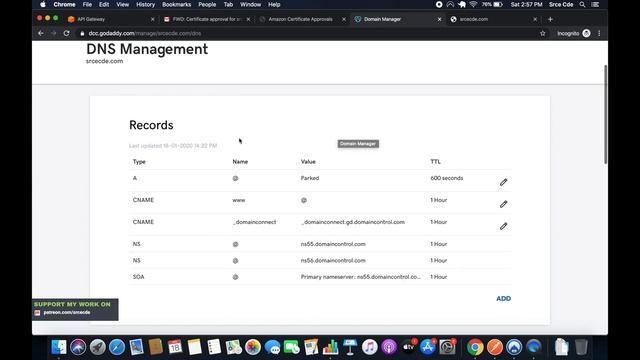Viewport: 640px width, 360px height.
Task: Open FaceTime from the dock
Action: 291,347
